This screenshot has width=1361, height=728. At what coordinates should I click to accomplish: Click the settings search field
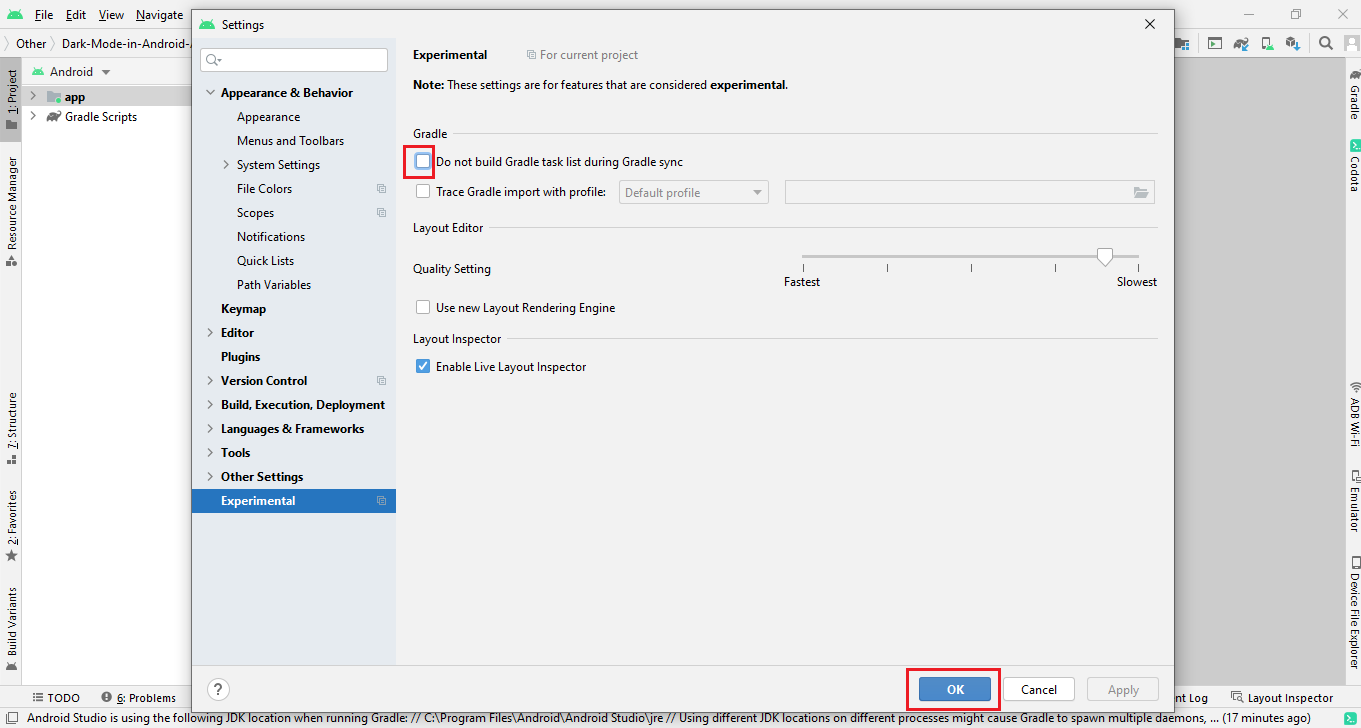click(x=294, y=60)
